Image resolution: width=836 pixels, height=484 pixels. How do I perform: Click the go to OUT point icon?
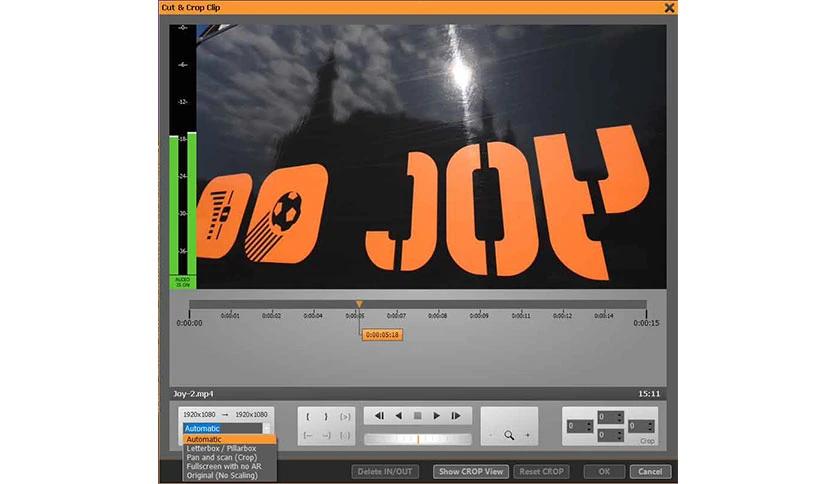[x=326, y=435]
